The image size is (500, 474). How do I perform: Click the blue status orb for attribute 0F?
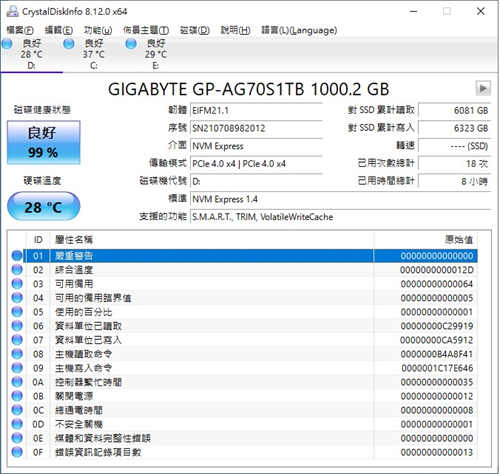(17, 452)
